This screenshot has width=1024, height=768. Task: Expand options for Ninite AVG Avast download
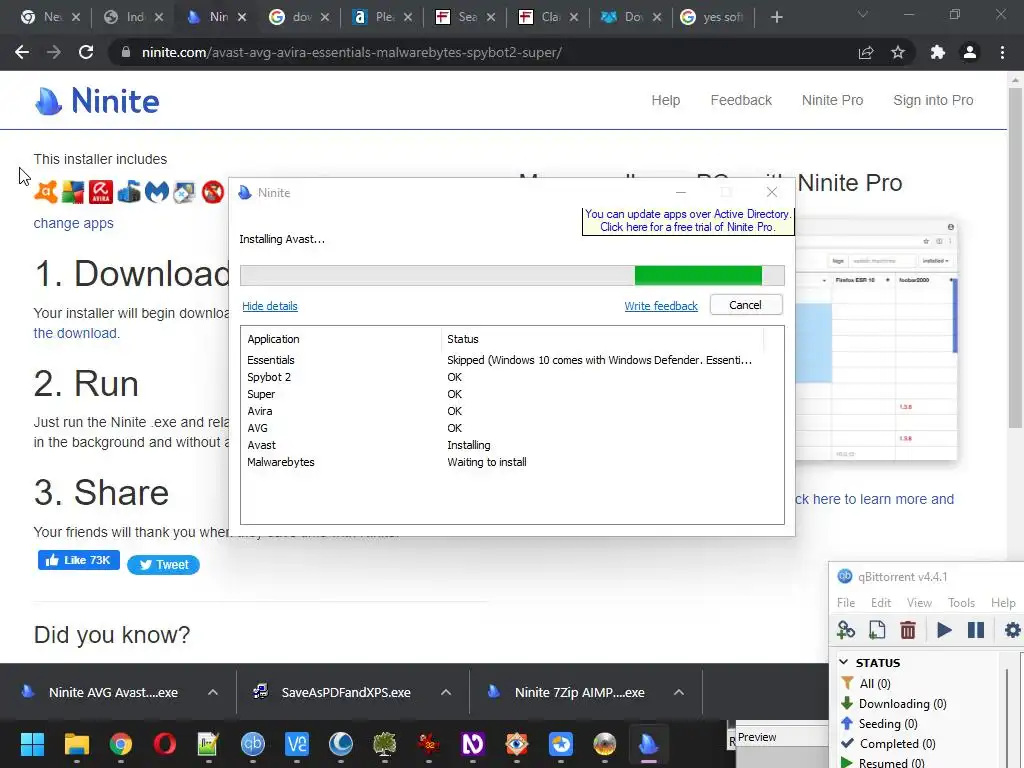(213, 692)
